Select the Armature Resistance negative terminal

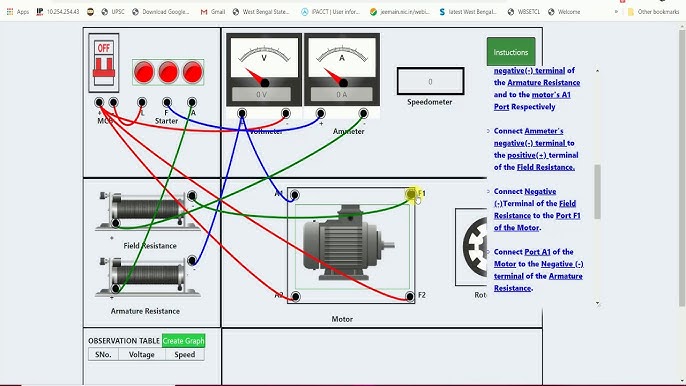[192, 261]
